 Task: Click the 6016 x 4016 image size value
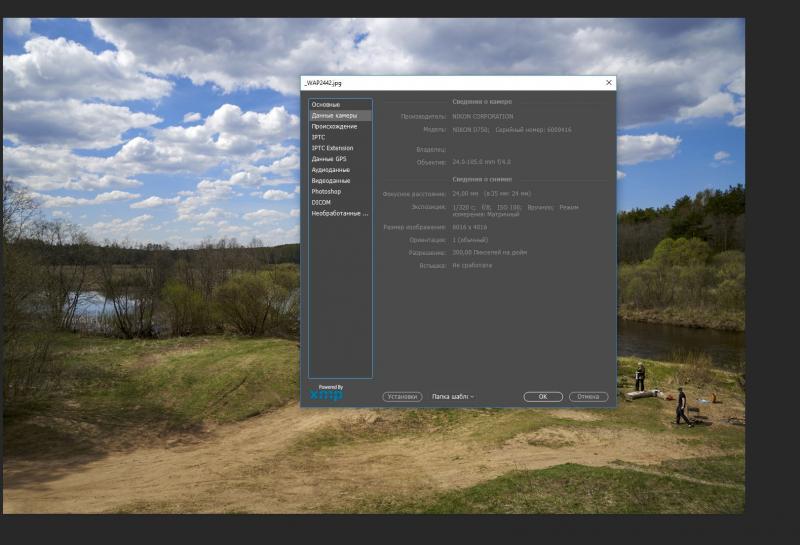coord(469,227)
